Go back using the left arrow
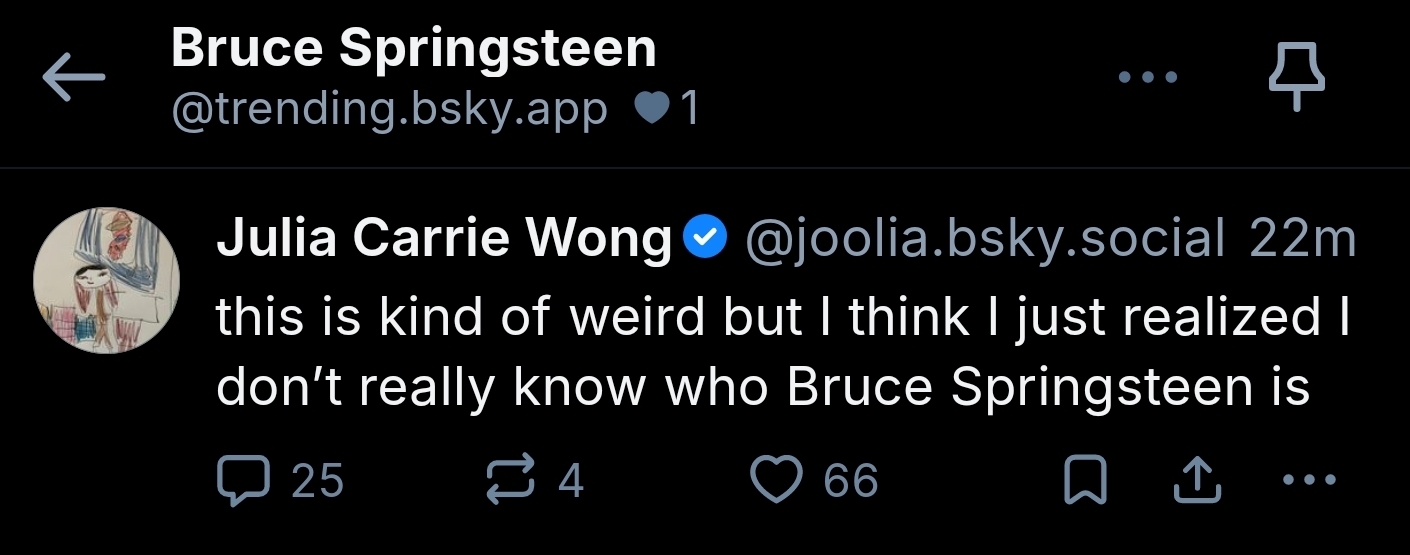 click(x=73, y=77)
